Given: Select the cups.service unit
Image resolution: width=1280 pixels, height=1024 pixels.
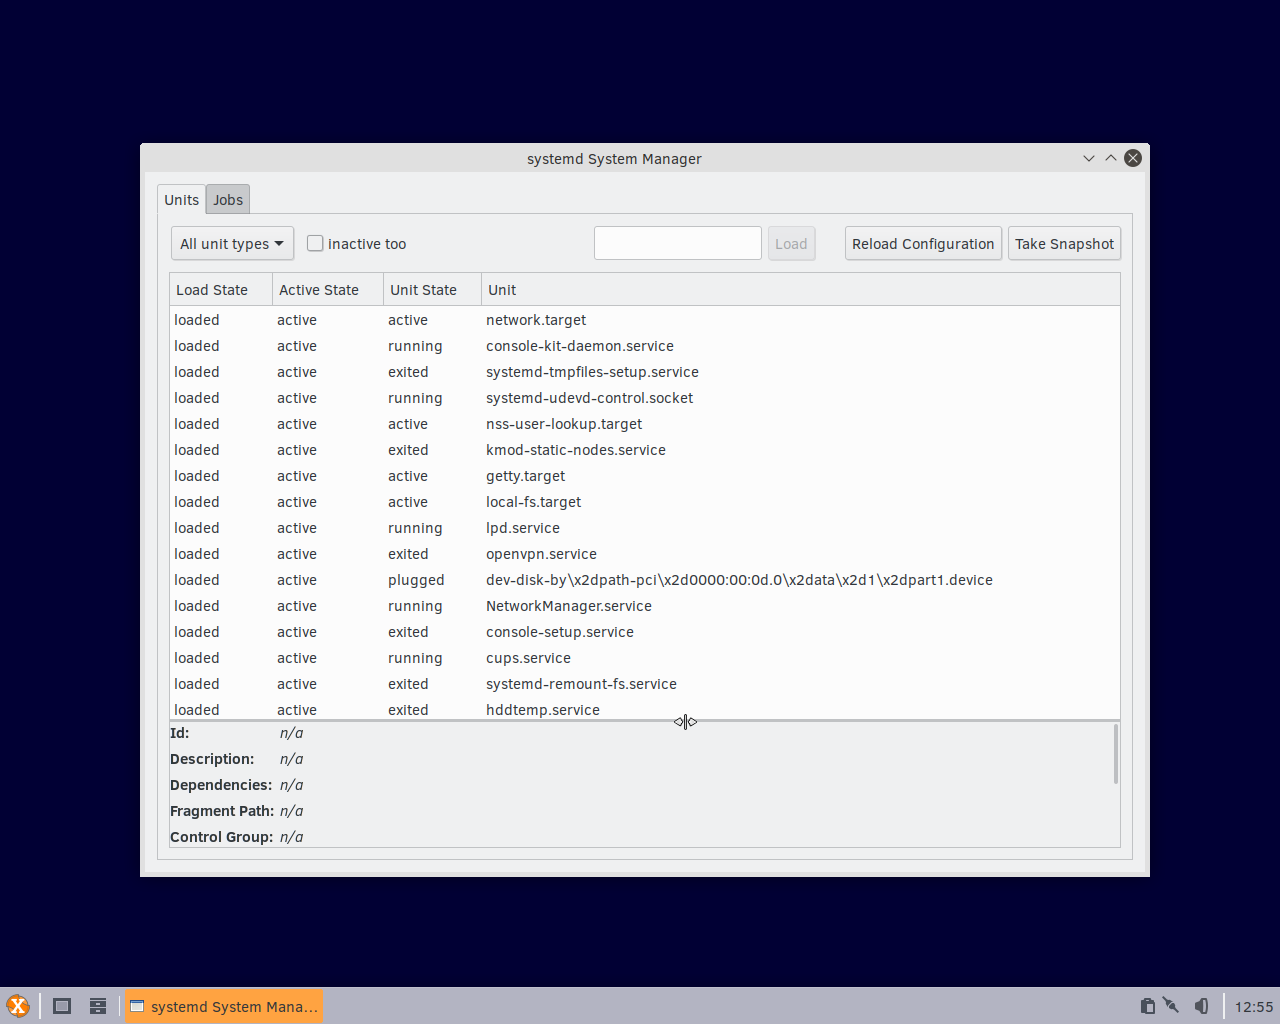Looking at the screenshot, I should pyautogui.click(x=645, y=658).
